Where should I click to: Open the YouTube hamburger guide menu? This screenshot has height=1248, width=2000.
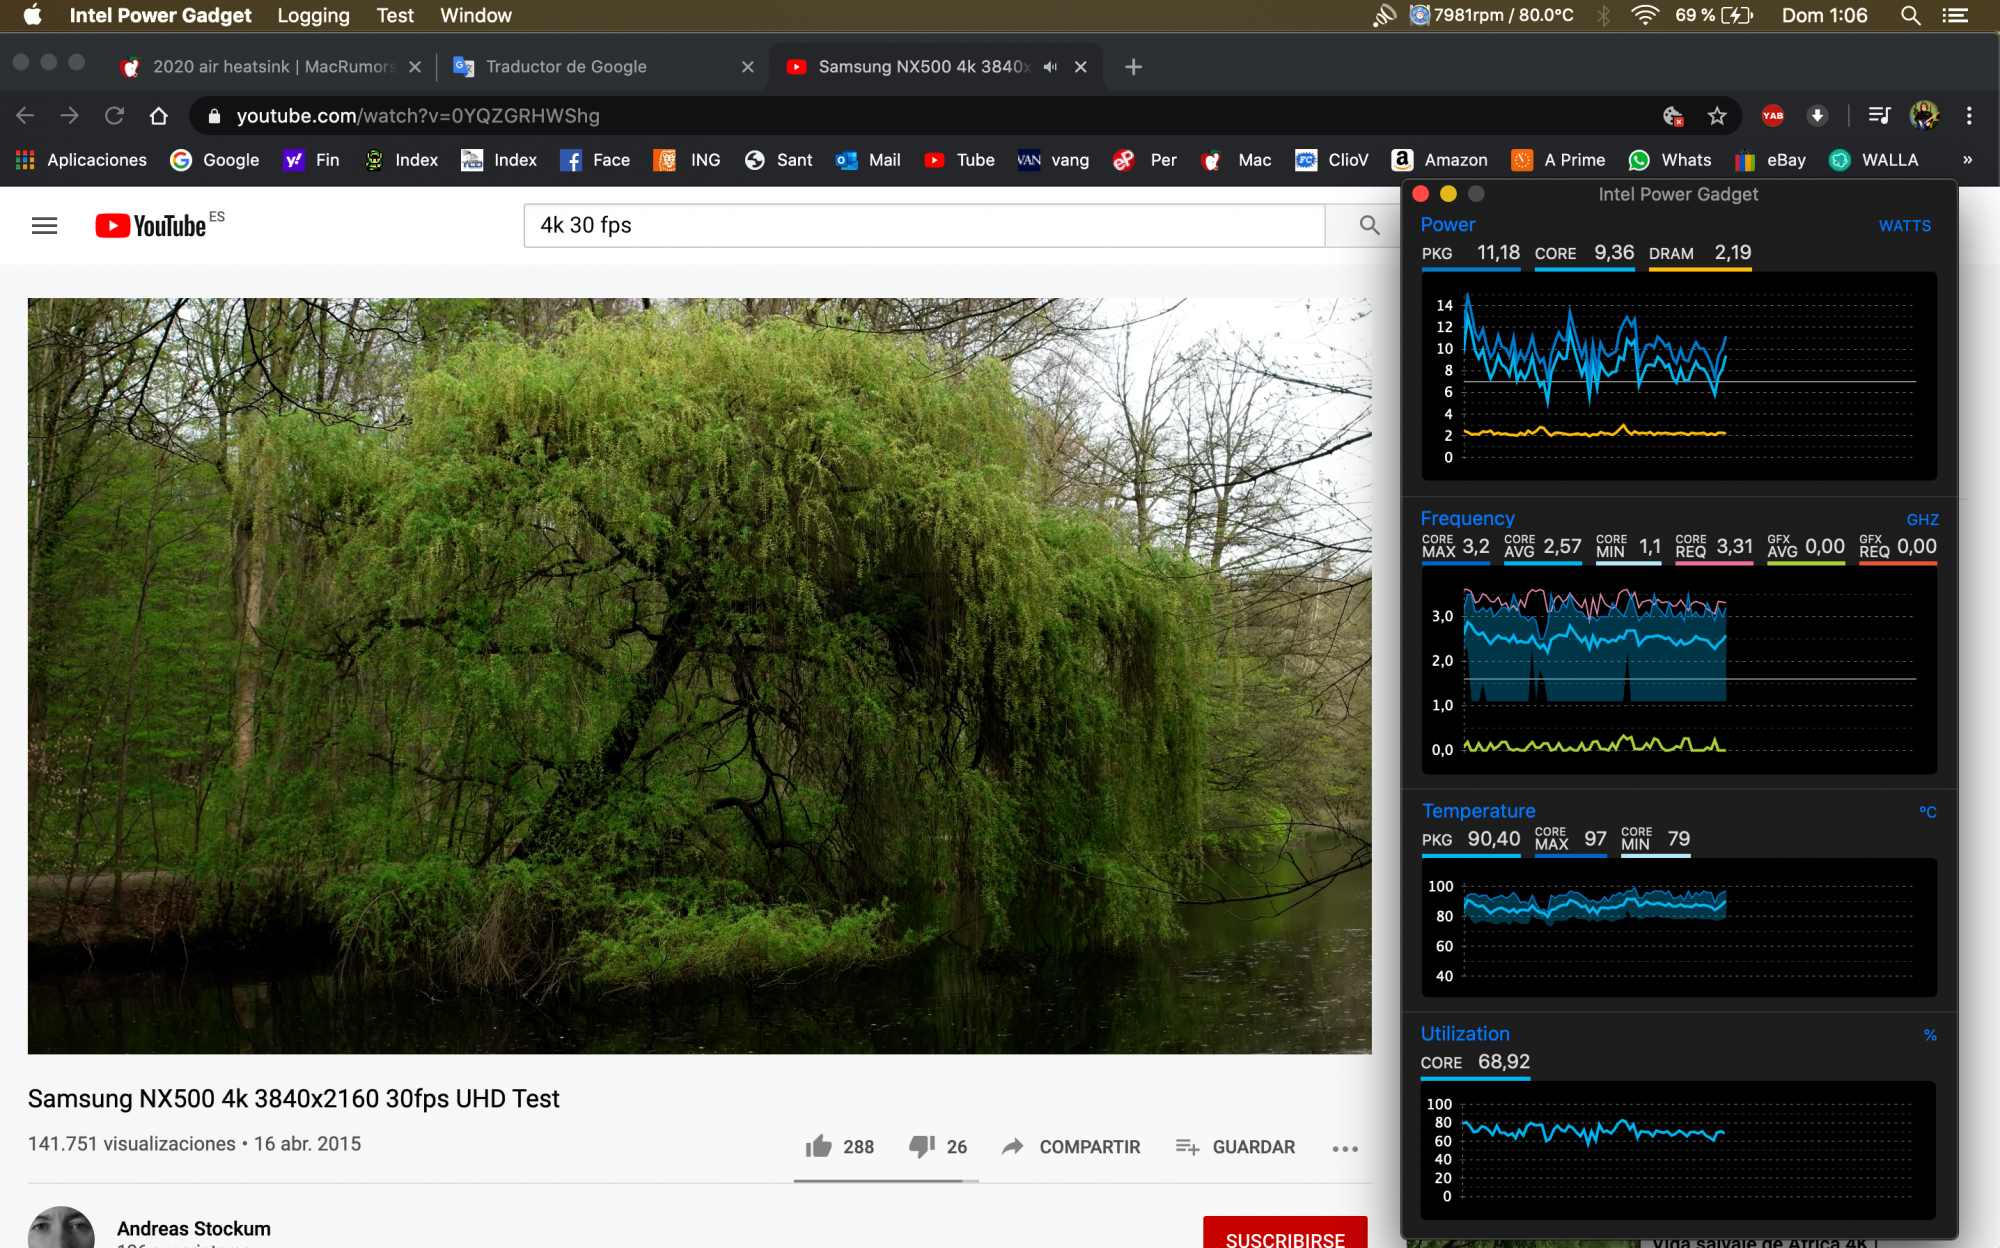[x=44, y=226]
